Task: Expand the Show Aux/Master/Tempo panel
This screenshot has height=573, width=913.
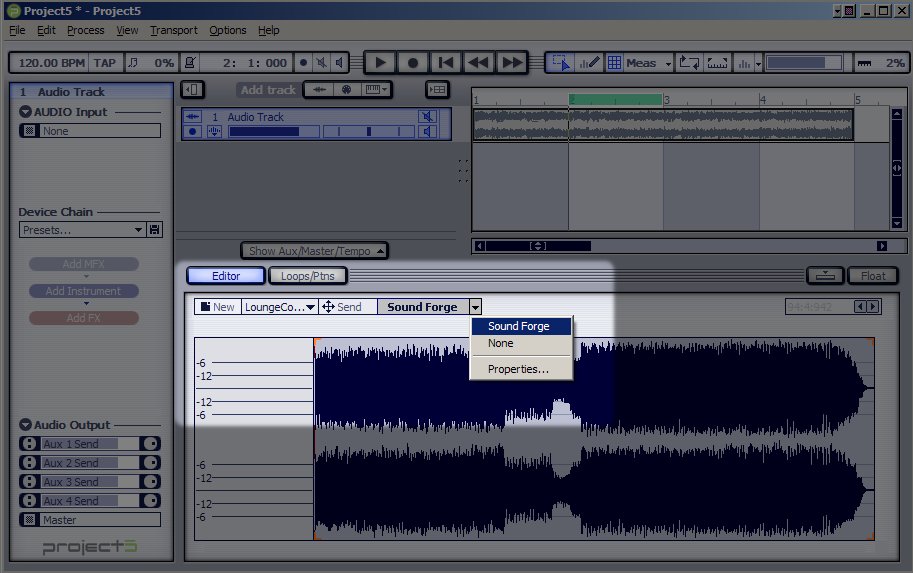Action: tap(314, 251)
